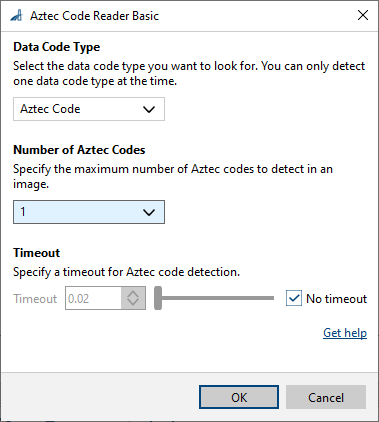Click the Data Code Type heading
The image size is (379, 422).
point(57,47)
